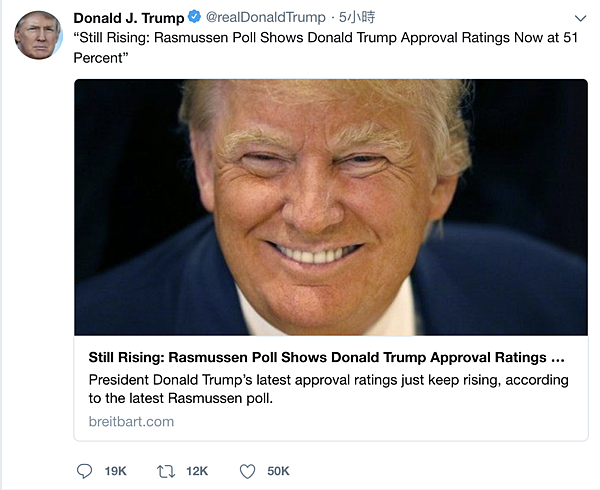
Task: Select the 19K replies count
Action: coord(116,471)
